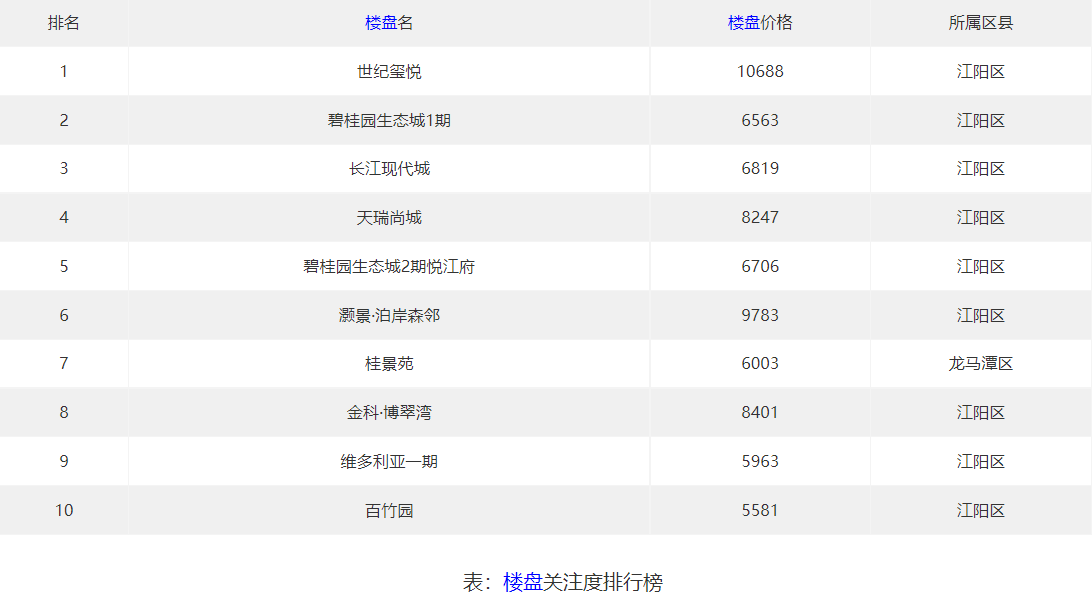Select 金科·博翠湾 property name
Viewport: 1092px width, 608px height.
389,412
